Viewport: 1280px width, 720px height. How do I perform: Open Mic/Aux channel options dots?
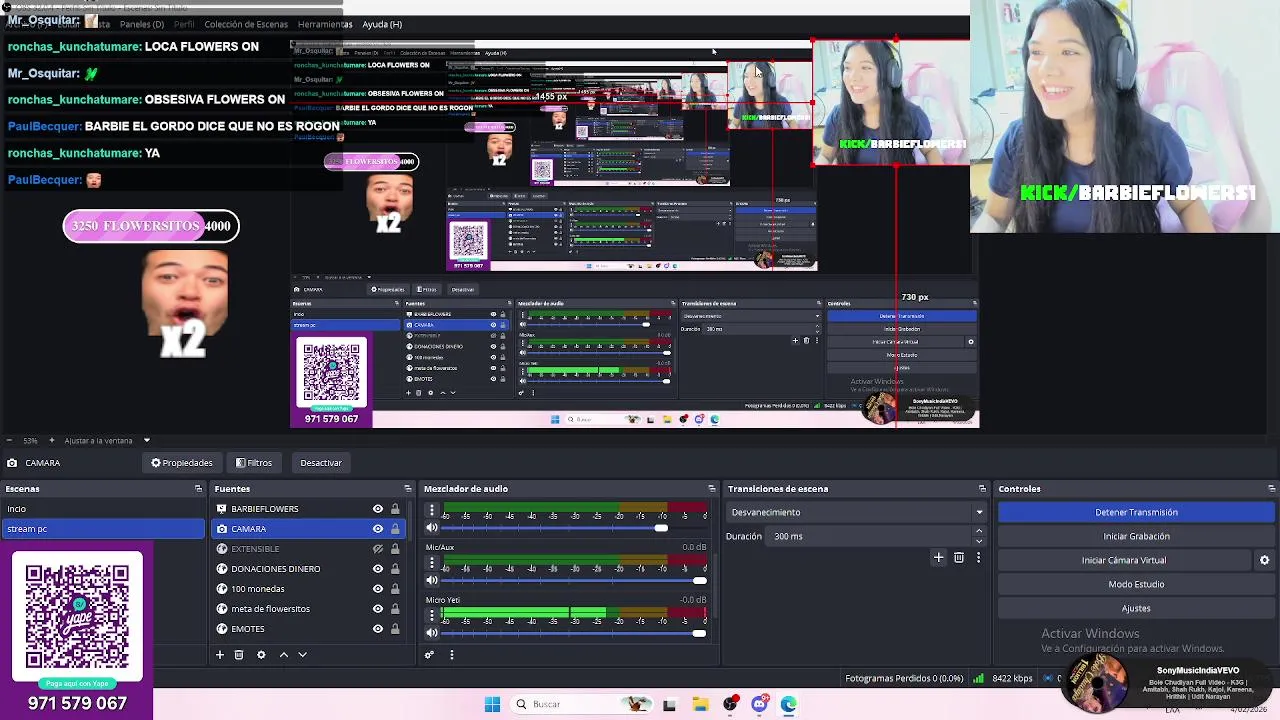click(x=432, y=563)
